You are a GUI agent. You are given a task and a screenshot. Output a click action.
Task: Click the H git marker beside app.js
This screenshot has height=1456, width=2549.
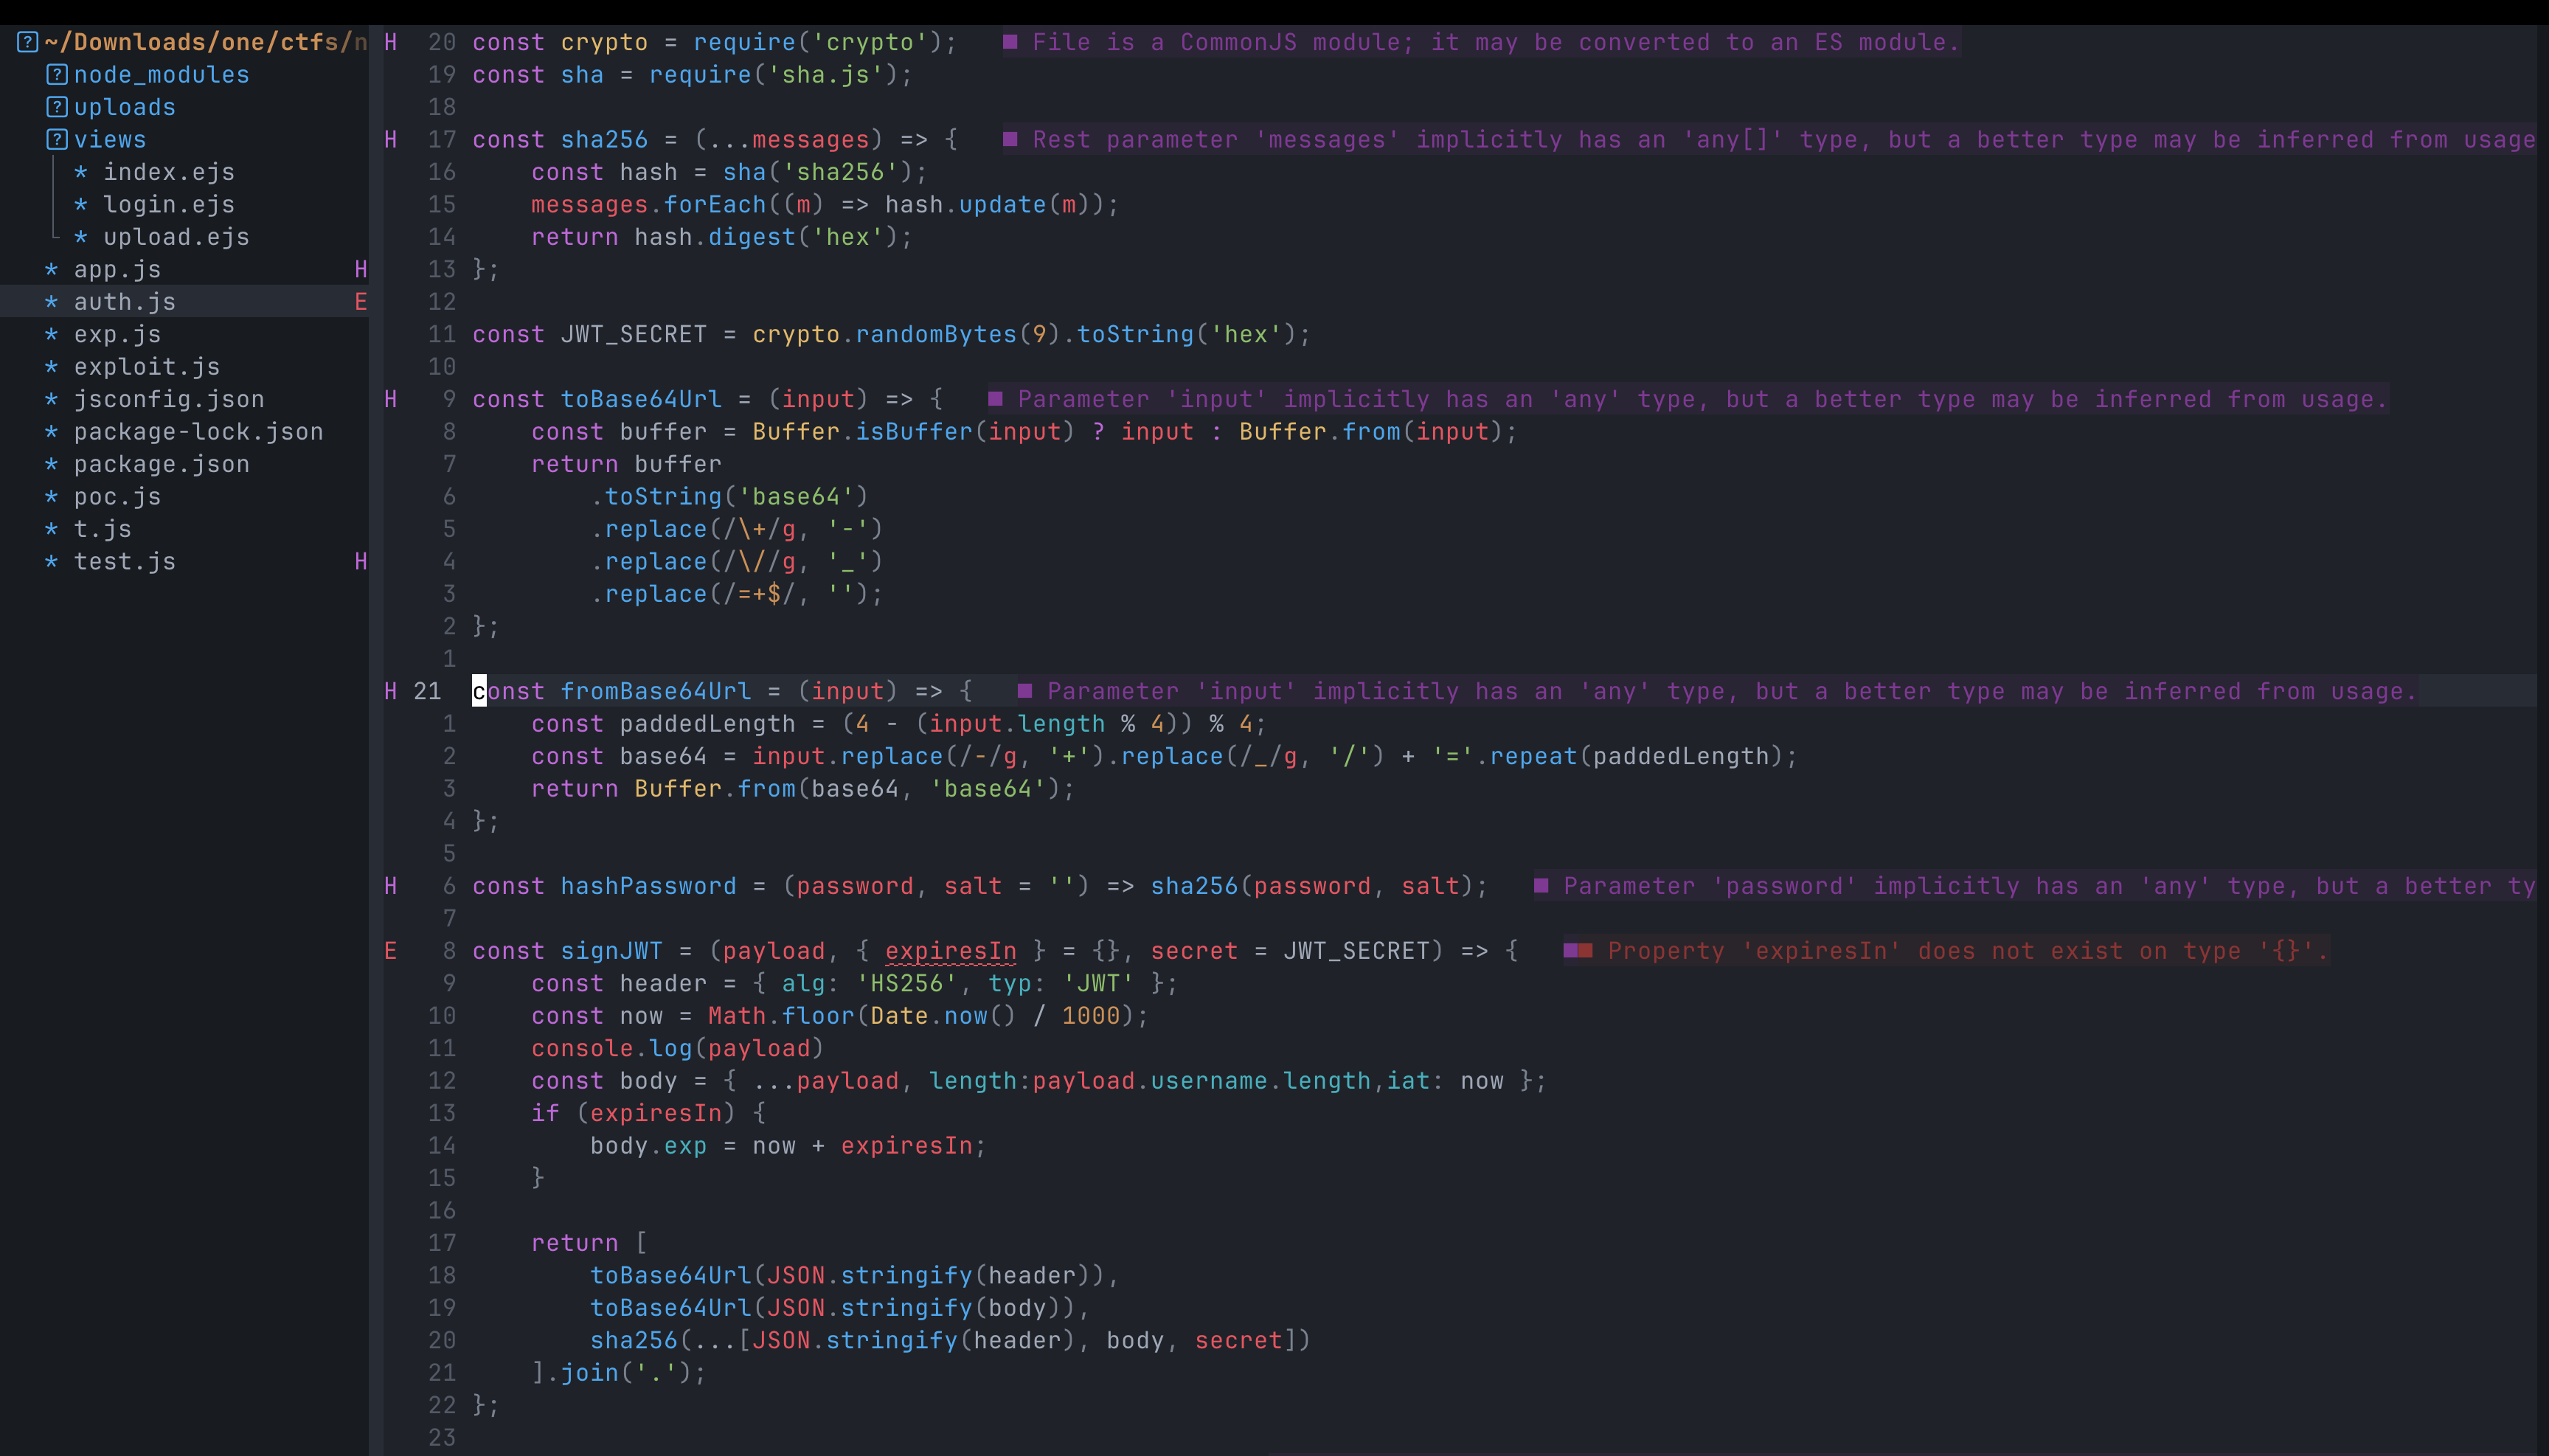point(360,269)
